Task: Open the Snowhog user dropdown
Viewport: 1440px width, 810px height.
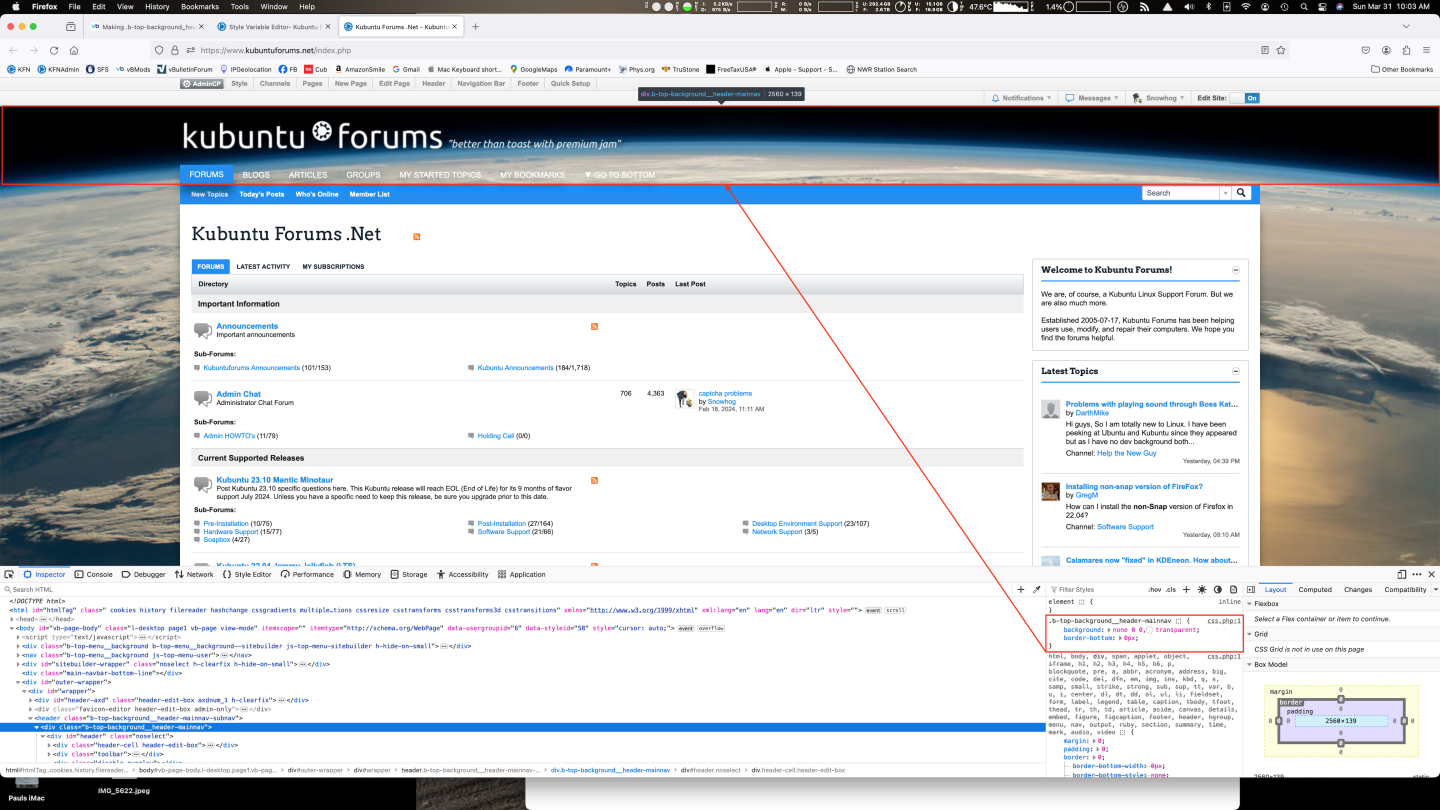Action: pyautogui.click(x=1159, y=98)
